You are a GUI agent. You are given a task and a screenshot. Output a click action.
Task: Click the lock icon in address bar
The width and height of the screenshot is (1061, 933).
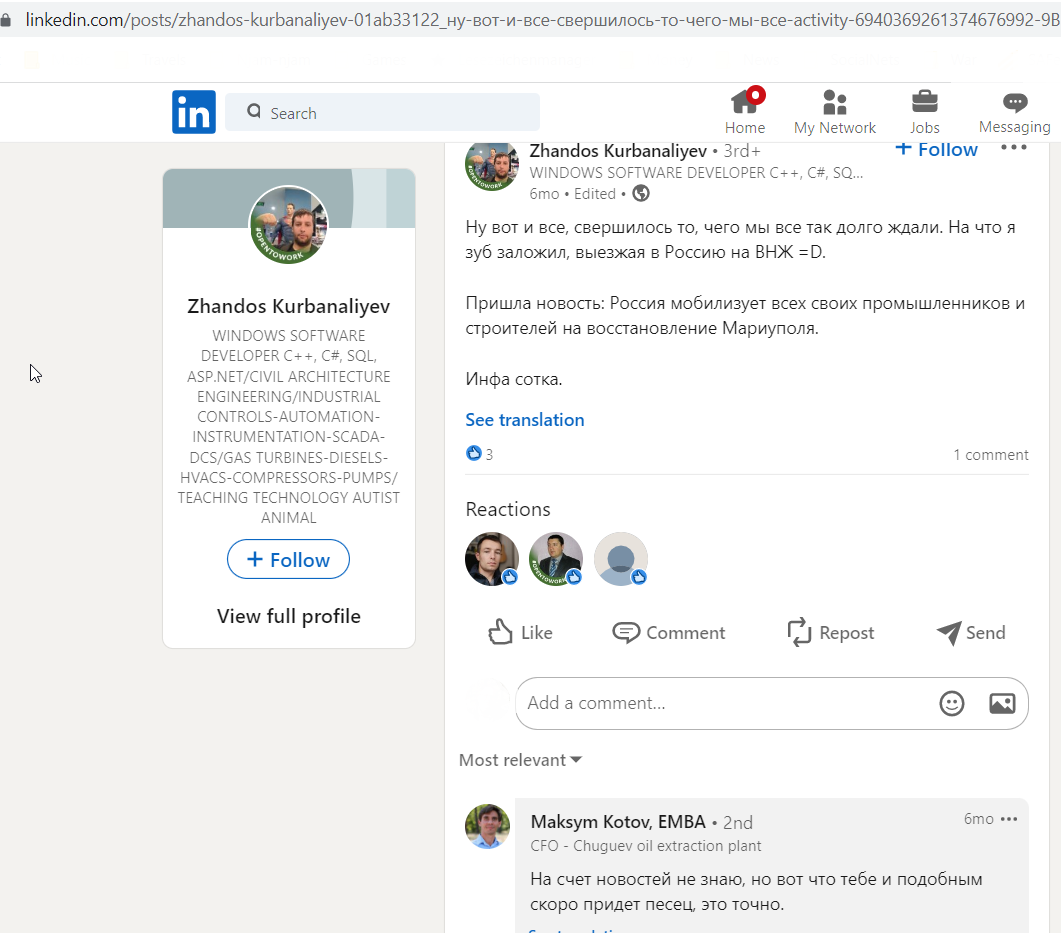tap(5, 20)
